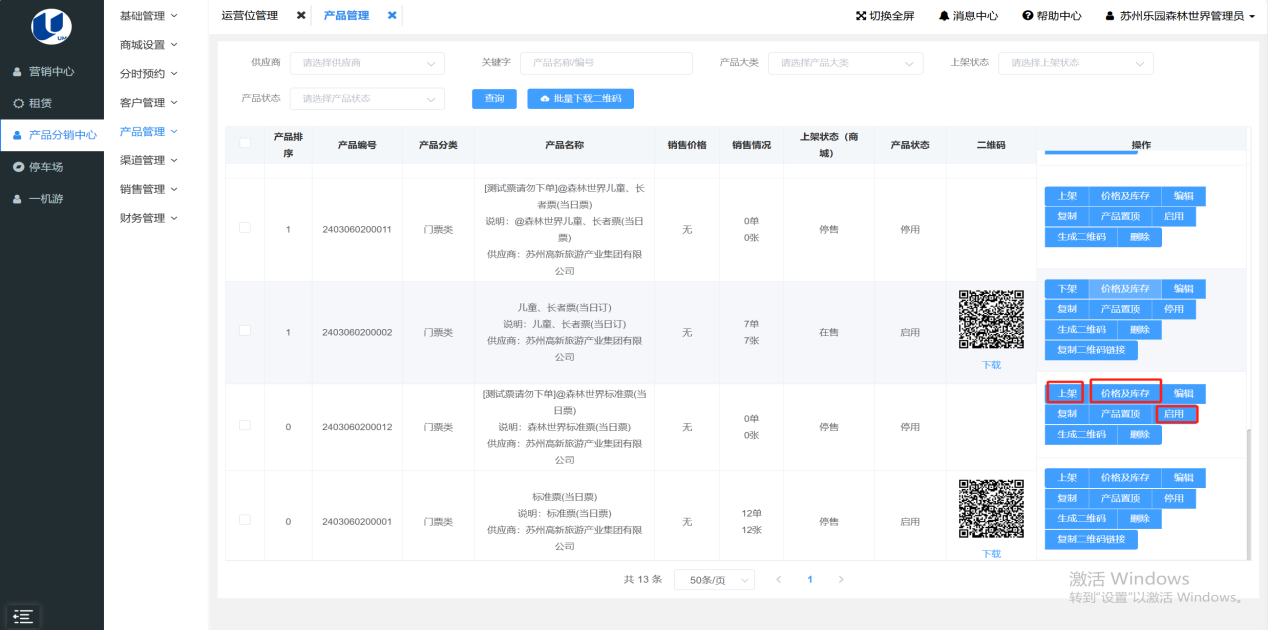
Task: Click 批量下载二维码 batch download button
Action: click(x=581, y=99)
